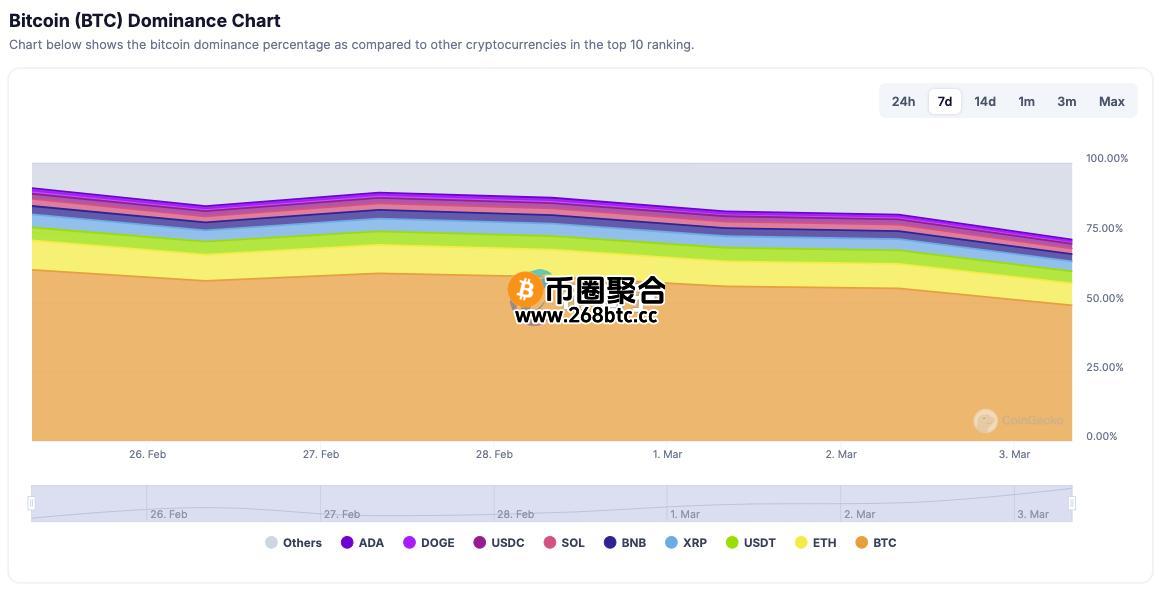The height and width of the screenshot is (595, 1170).
Task: Toggle DOGE legend color dot
Action: coord(409,543)
